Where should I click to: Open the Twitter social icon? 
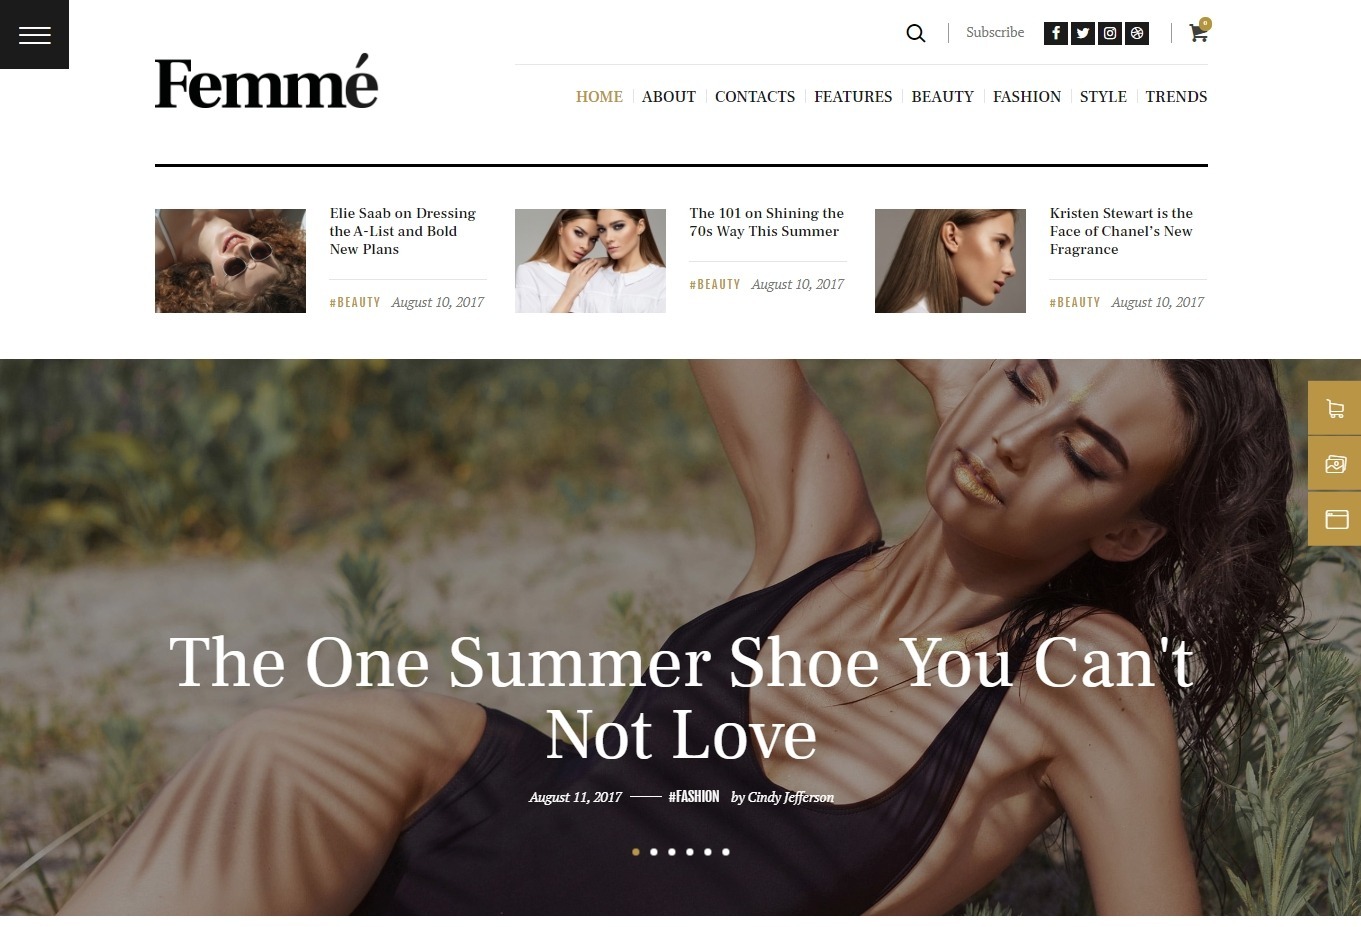pyautogui.click(x=1082, y=33)
